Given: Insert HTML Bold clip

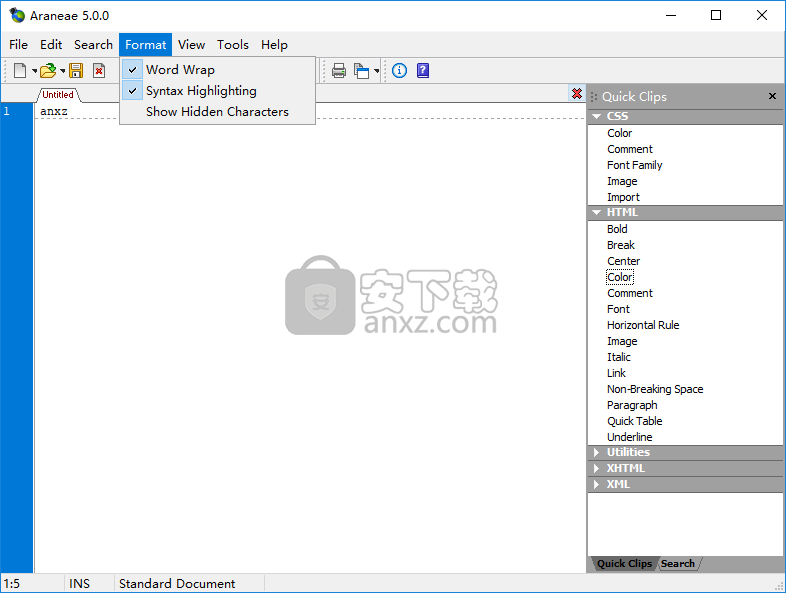Looking at the screenshot, I should point(617,229).
